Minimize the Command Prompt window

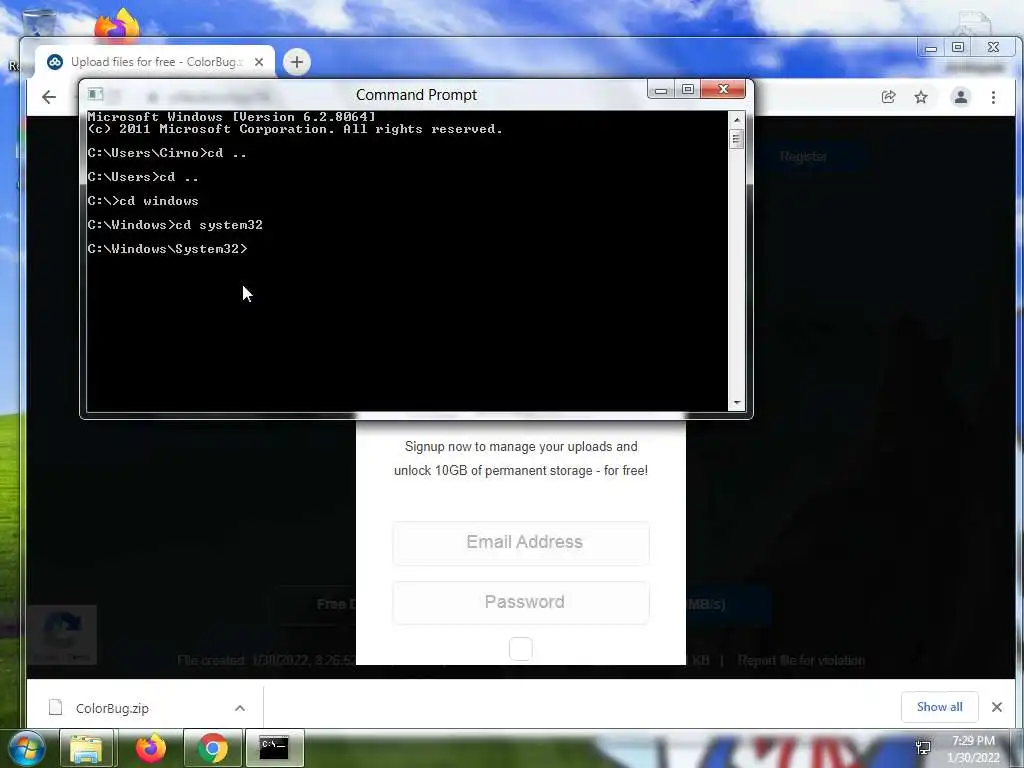point(661,89)
